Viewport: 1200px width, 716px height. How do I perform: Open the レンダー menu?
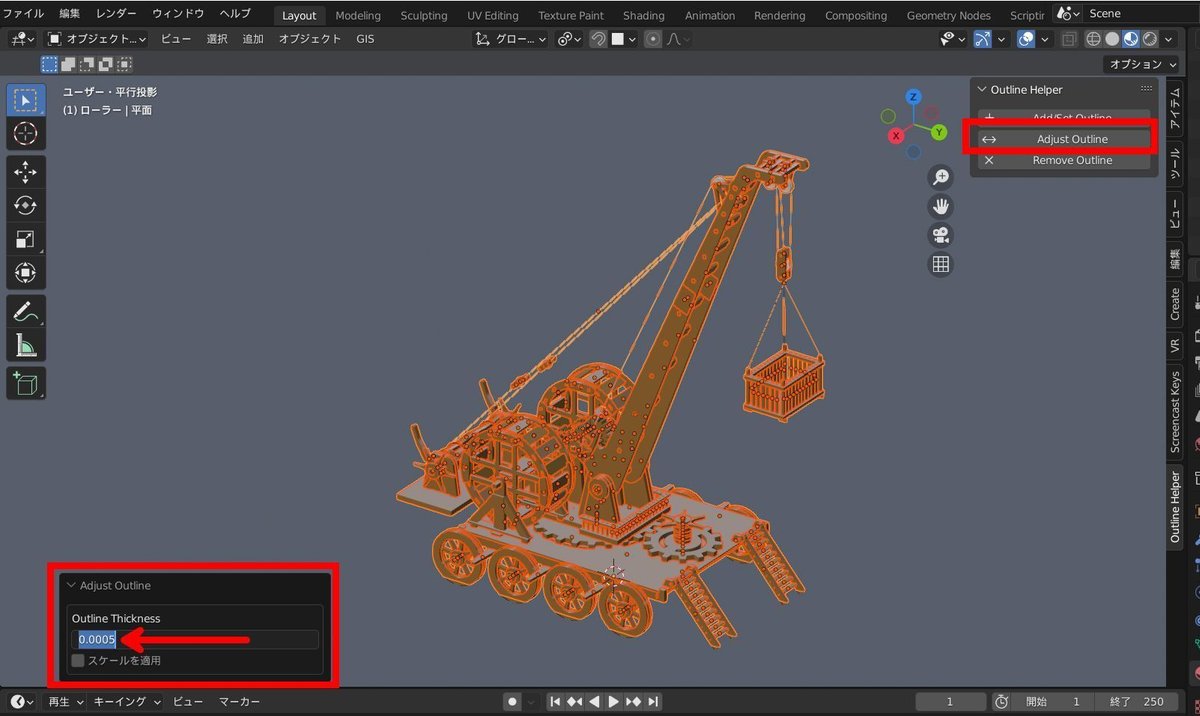pyautogui.click(x=116, y=14)
